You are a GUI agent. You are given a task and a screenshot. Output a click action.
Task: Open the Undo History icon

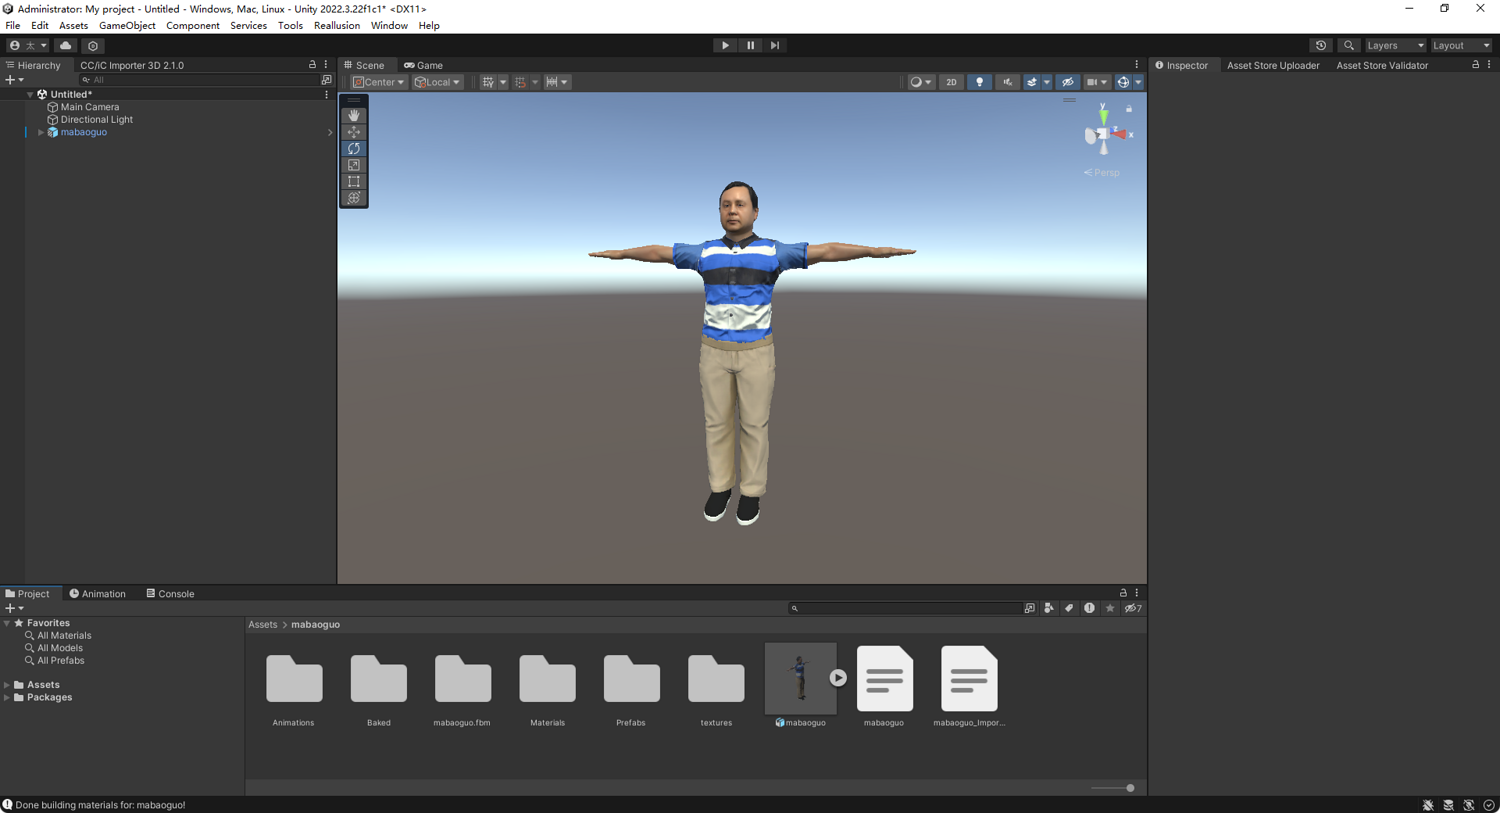coord(1321,45)
